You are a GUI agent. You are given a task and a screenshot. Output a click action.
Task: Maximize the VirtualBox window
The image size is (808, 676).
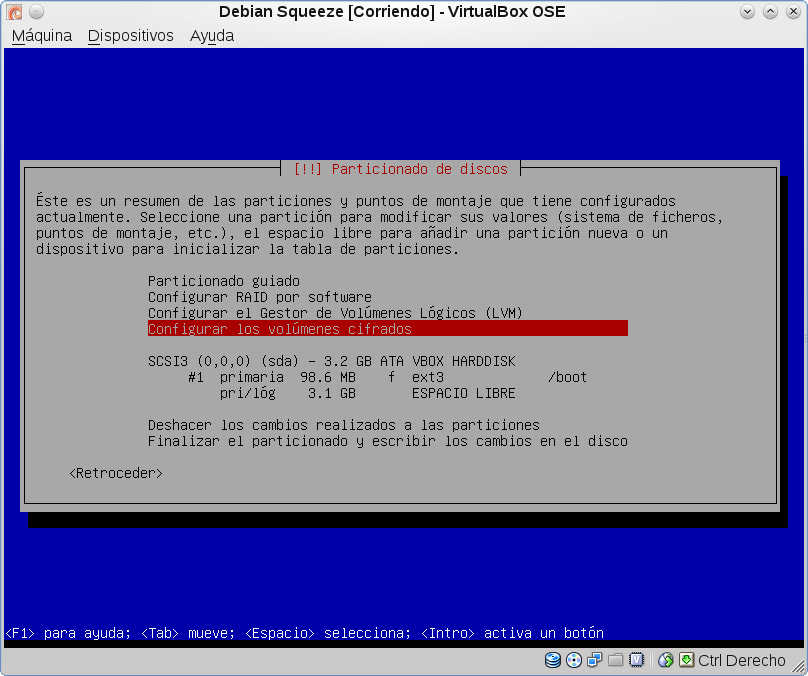[x=770, y=11]
